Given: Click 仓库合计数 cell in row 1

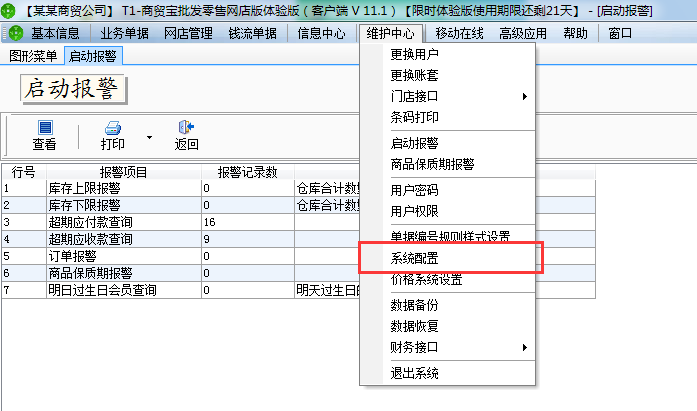Looking at the screenshot, I should [328, 188].
